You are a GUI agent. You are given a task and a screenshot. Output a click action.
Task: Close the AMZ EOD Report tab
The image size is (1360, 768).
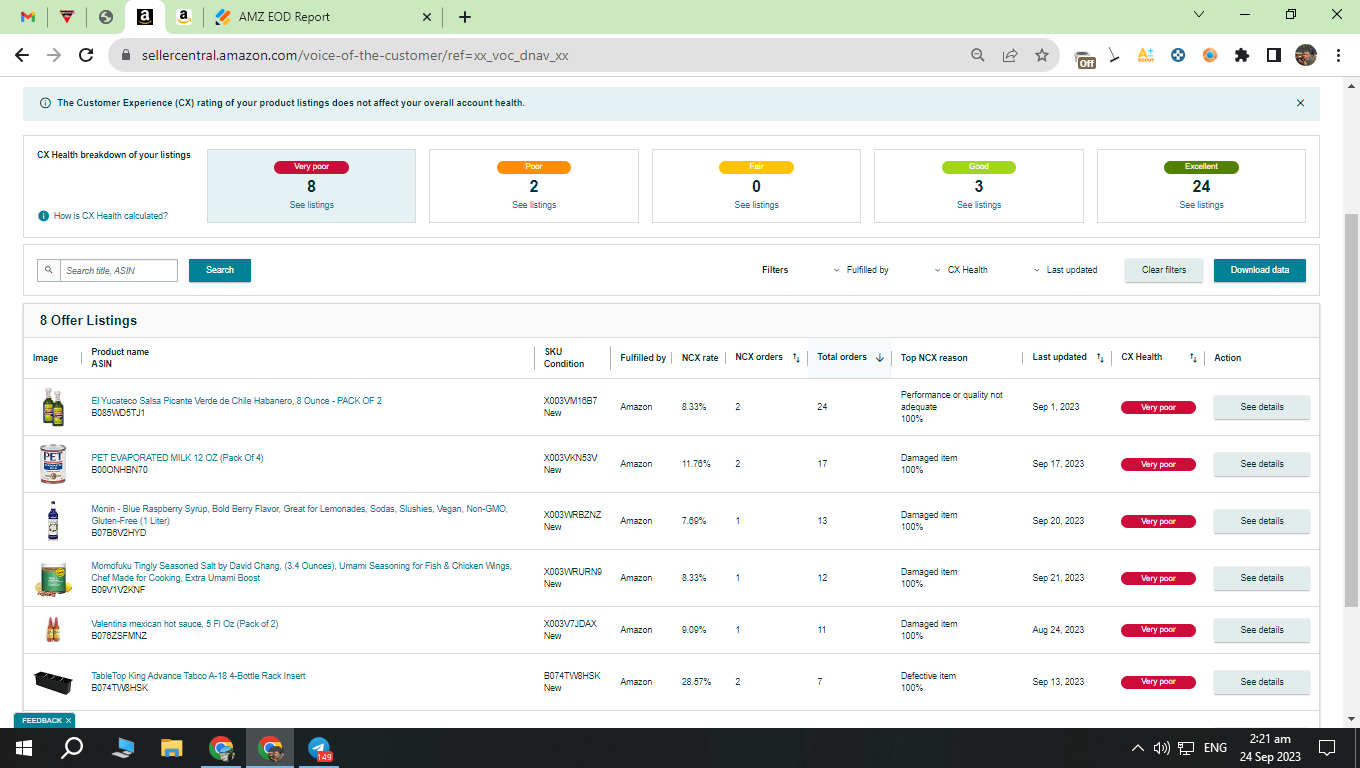[427, 17]
